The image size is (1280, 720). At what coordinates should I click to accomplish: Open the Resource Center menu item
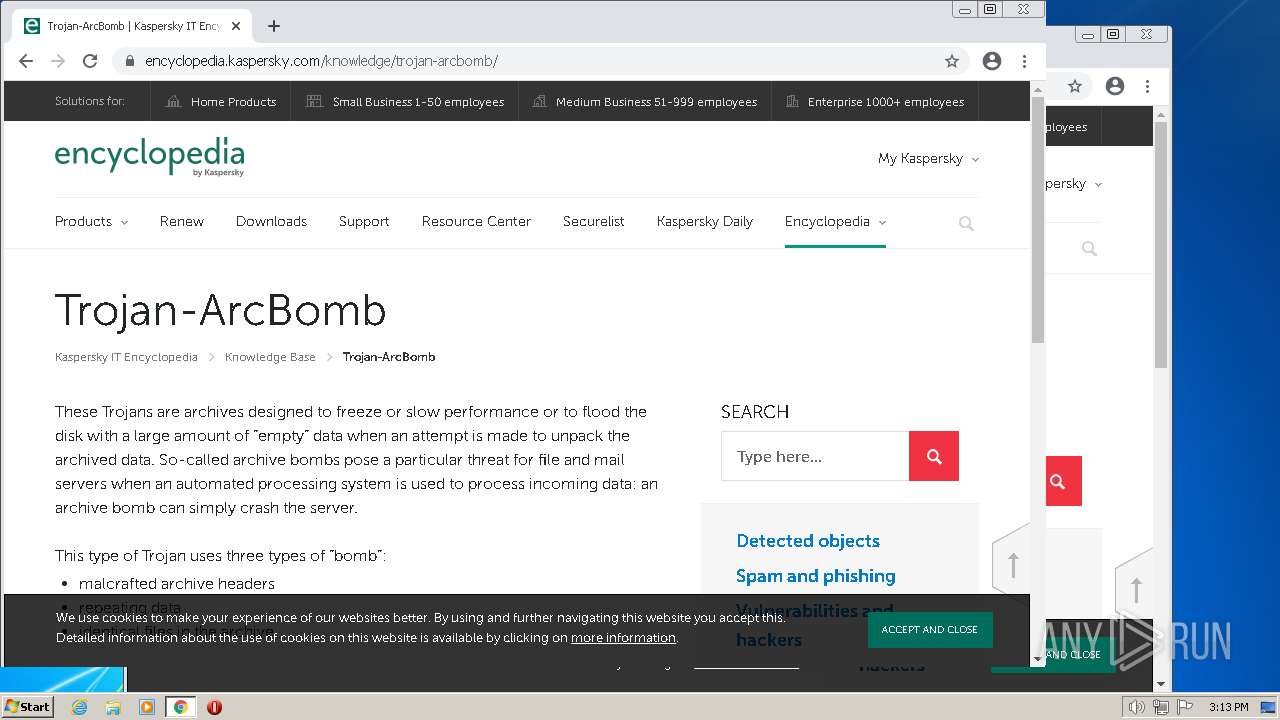[476, 221]
